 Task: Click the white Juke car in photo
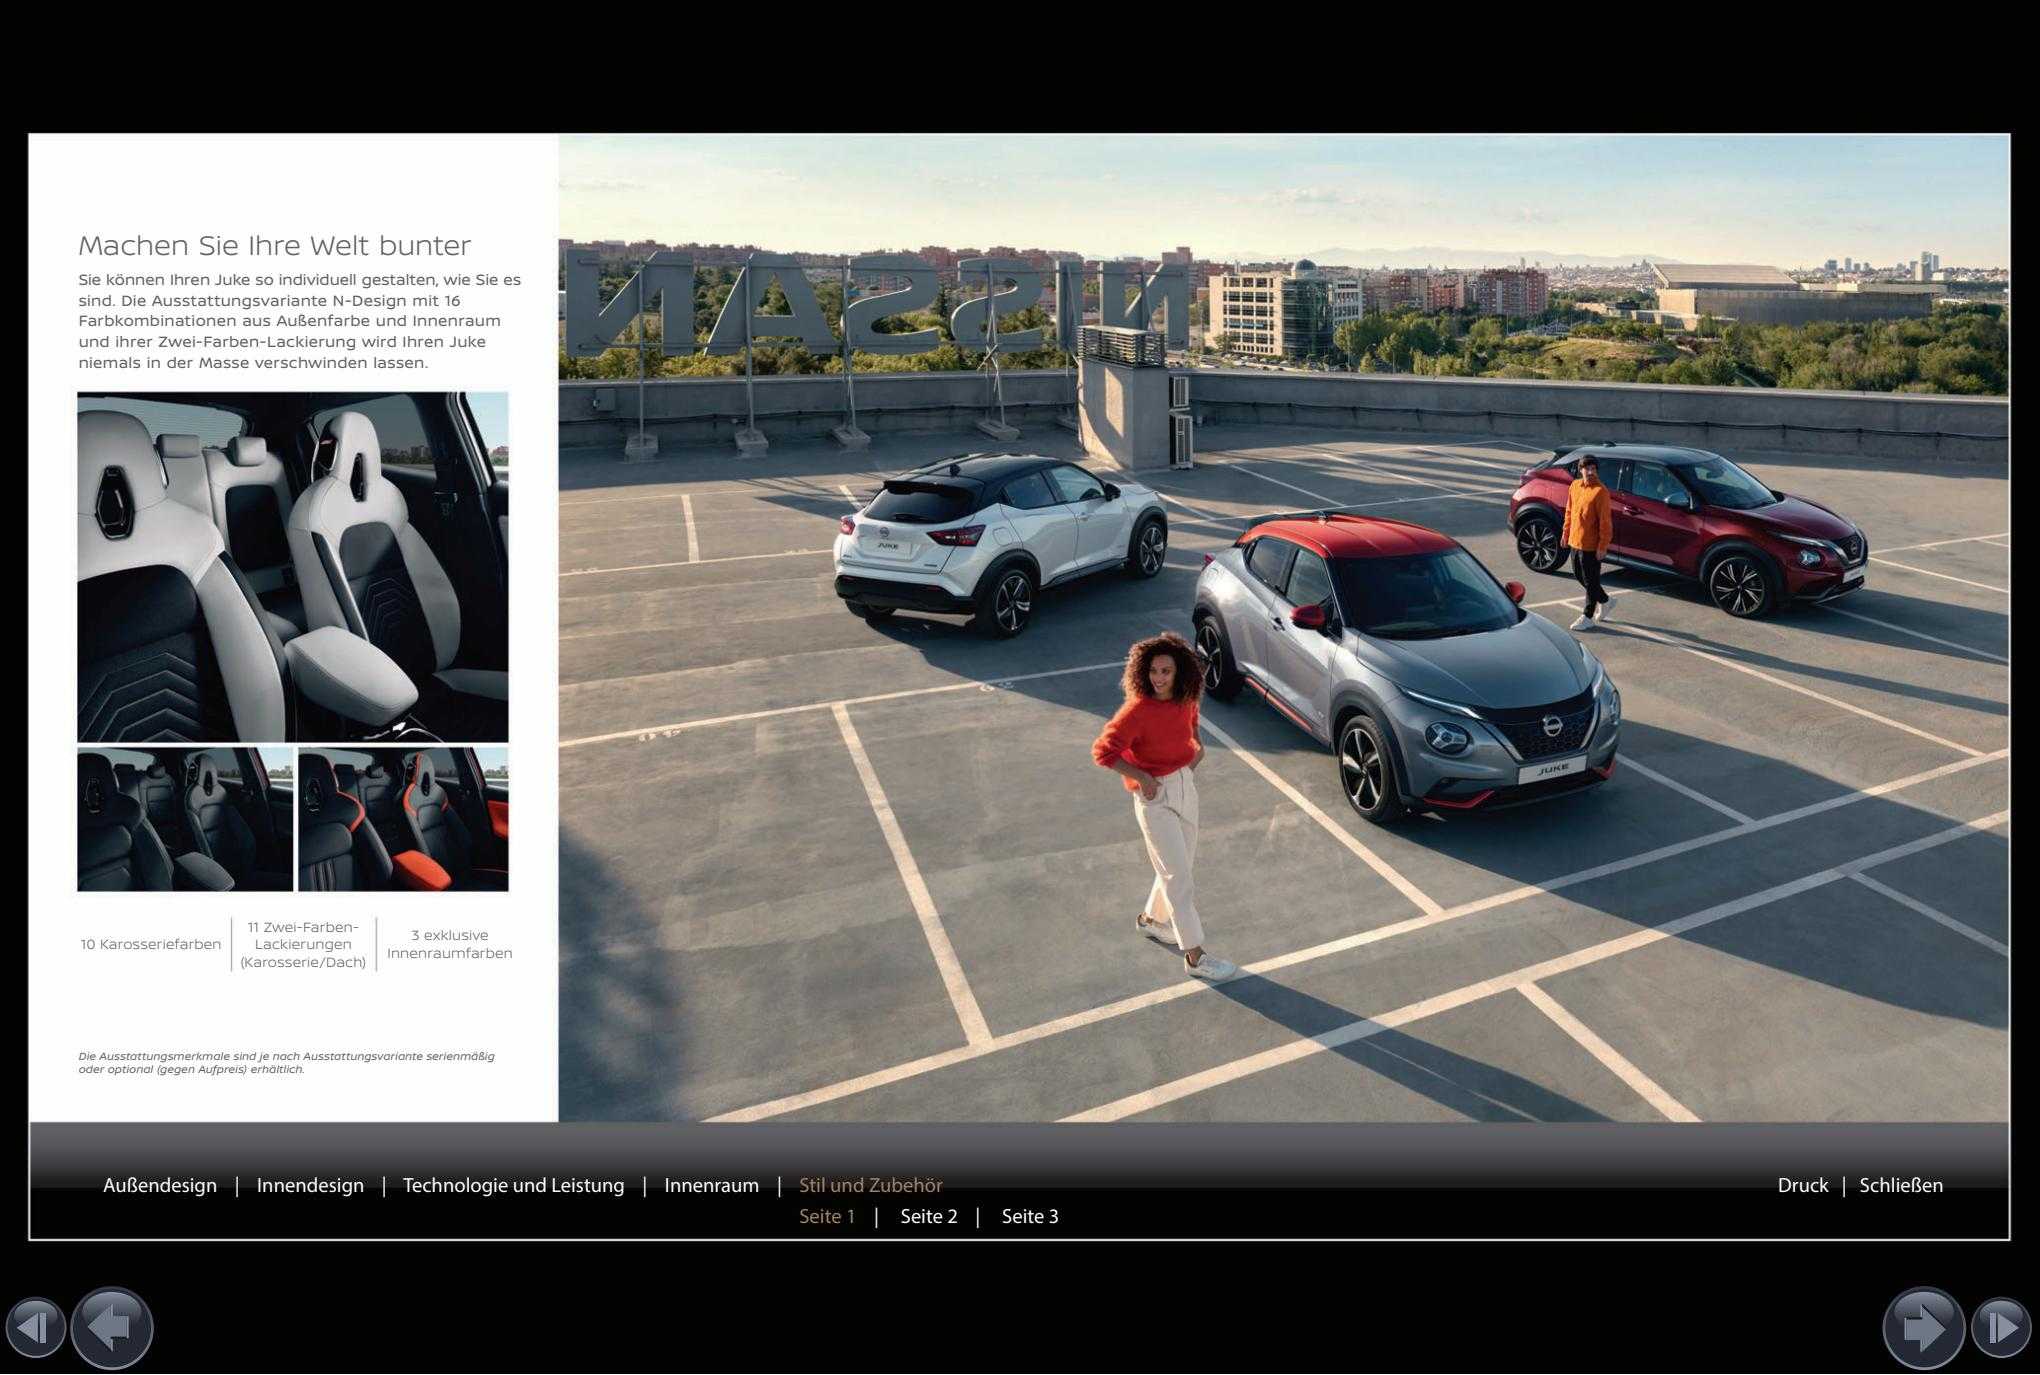pyautogui.click(x=1000, y=543)
